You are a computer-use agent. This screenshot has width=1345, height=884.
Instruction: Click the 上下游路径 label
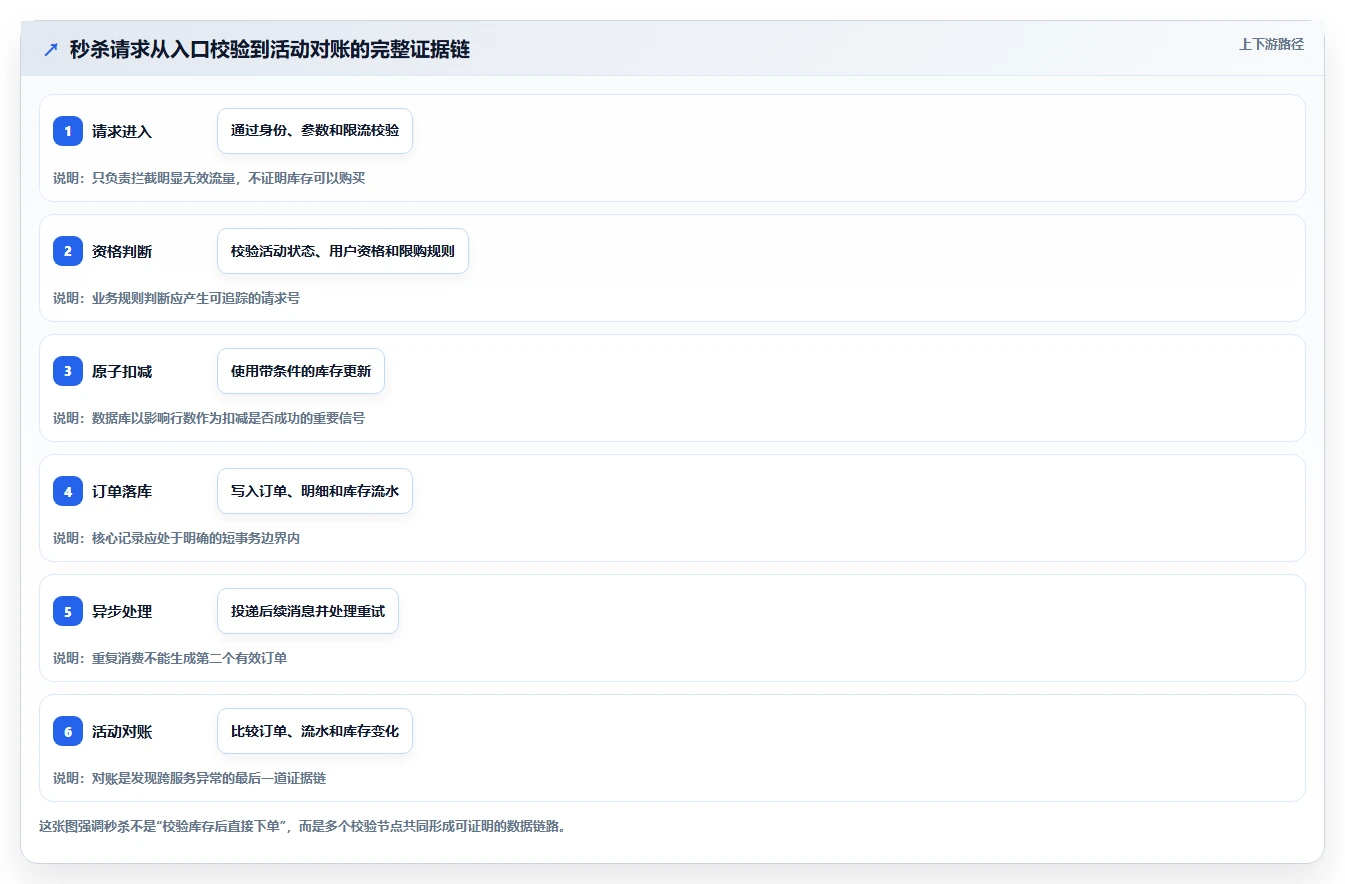1271,44
